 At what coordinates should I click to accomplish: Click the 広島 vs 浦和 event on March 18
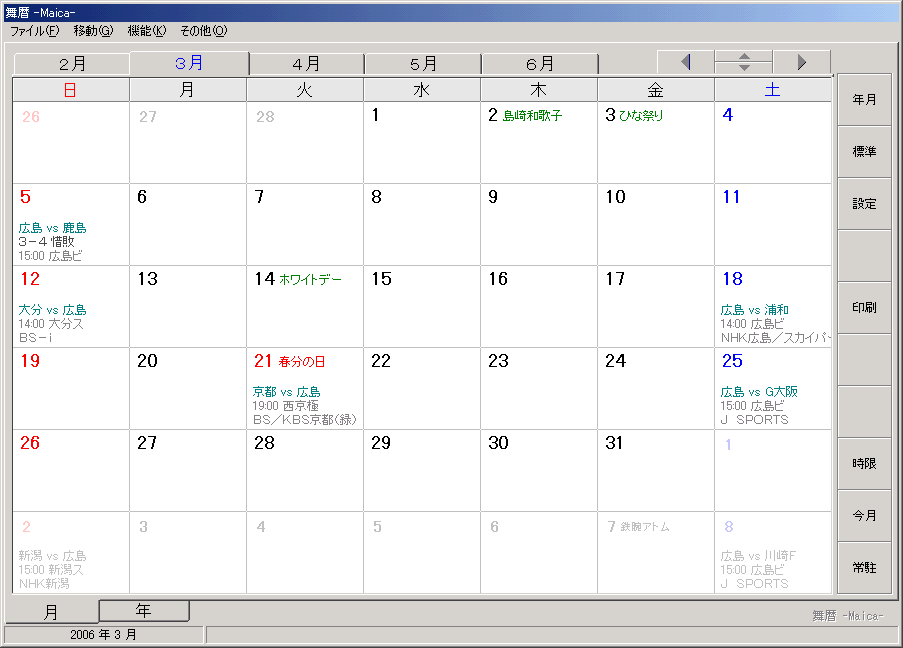pos(755,310)
